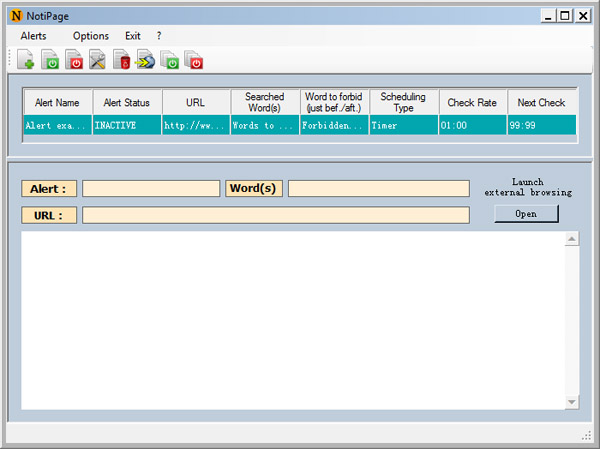This screenshot has width=600, height=449.
Task: Open the Alerts menu
Action: 33,36
